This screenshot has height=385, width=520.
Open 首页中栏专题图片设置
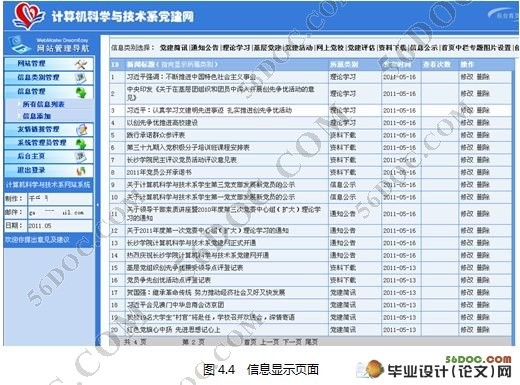click(x=476, y=48)
